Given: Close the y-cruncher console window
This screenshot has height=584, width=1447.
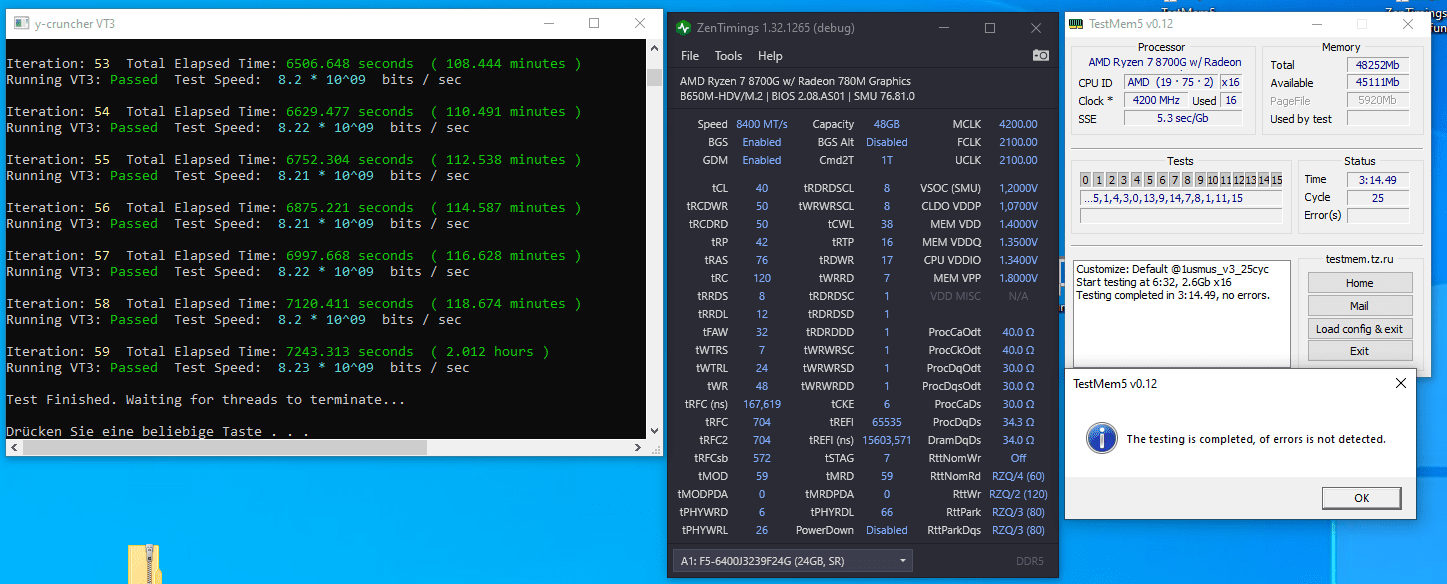Looking at the screenshot, I should coord(640,23).
